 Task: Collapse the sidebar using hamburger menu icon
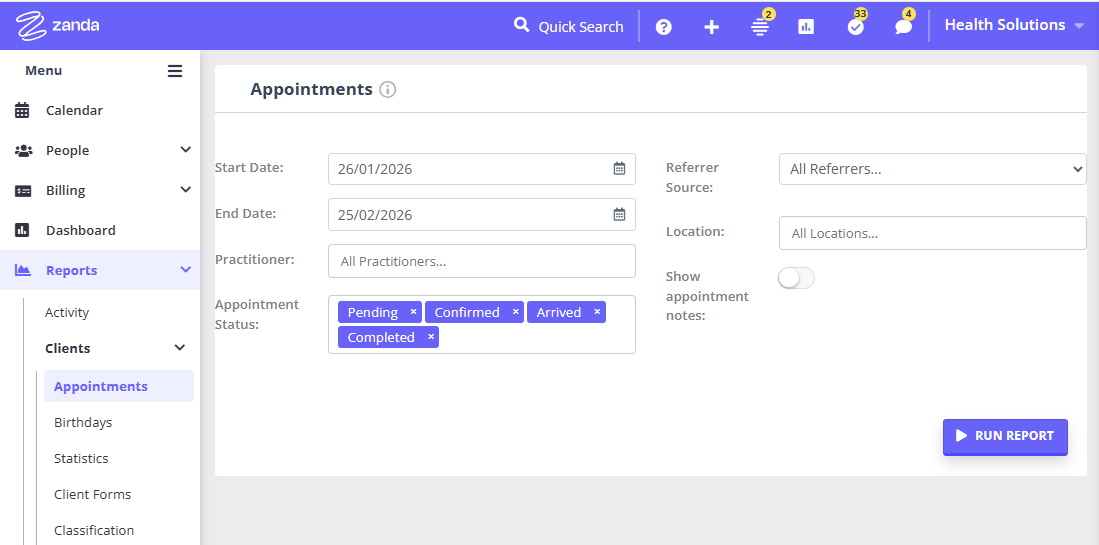[x=175, y=71]
